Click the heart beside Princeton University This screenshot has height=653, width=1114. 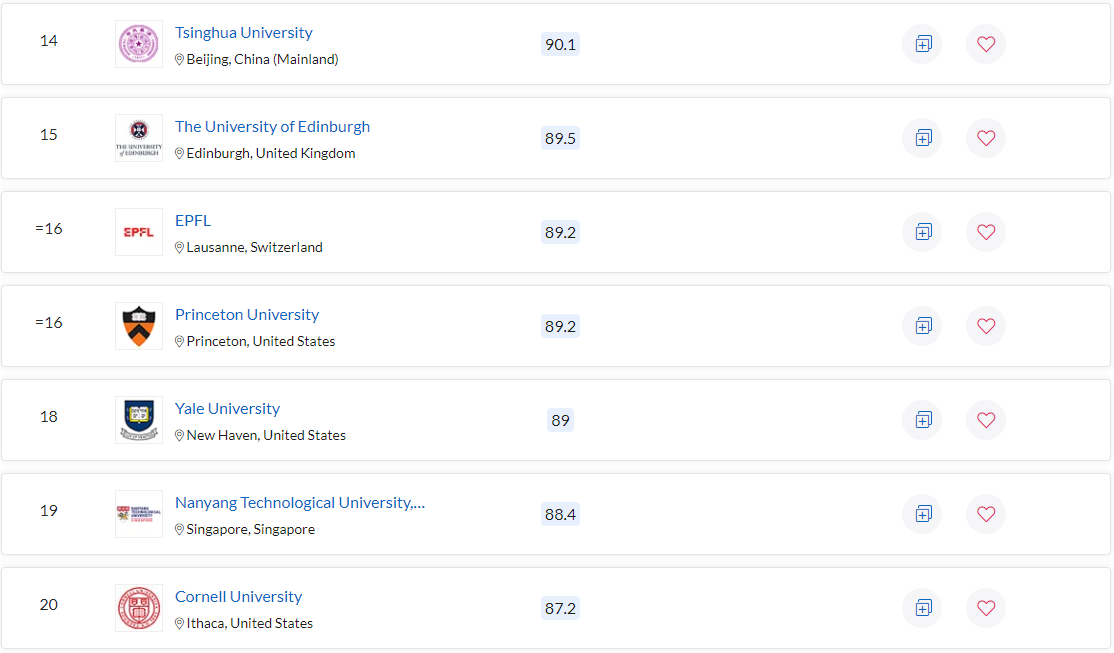[x=986, y=326]
